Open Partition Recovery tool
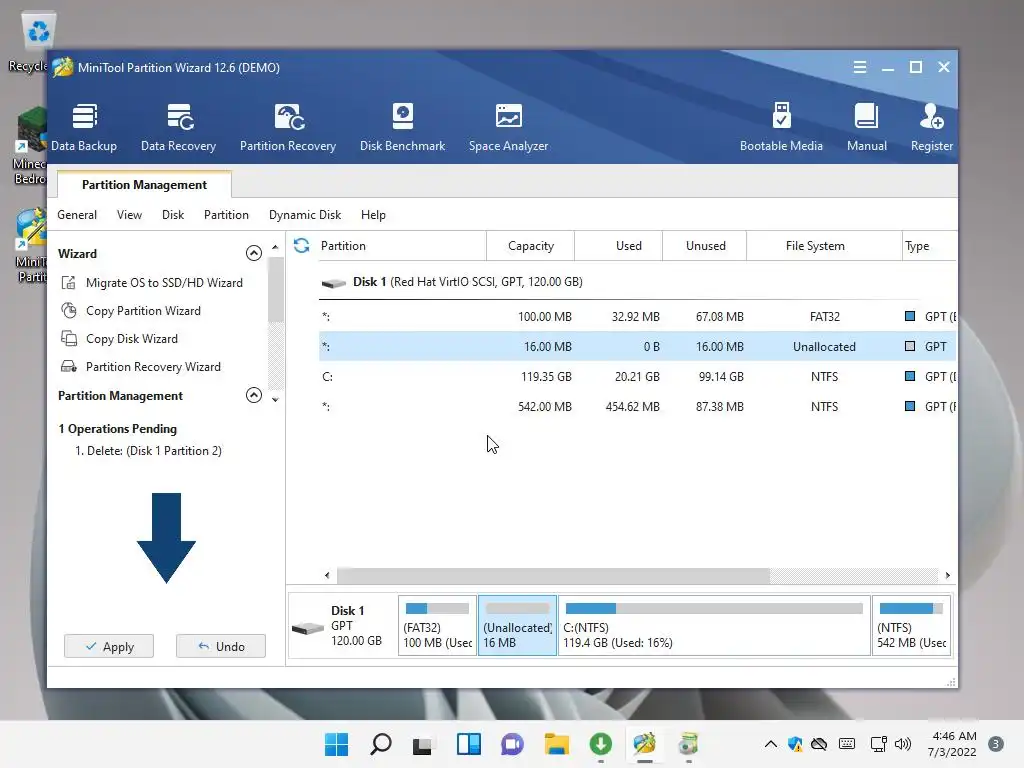The width and height of the screenshot is (1024, 768). [x=287, y=127]
